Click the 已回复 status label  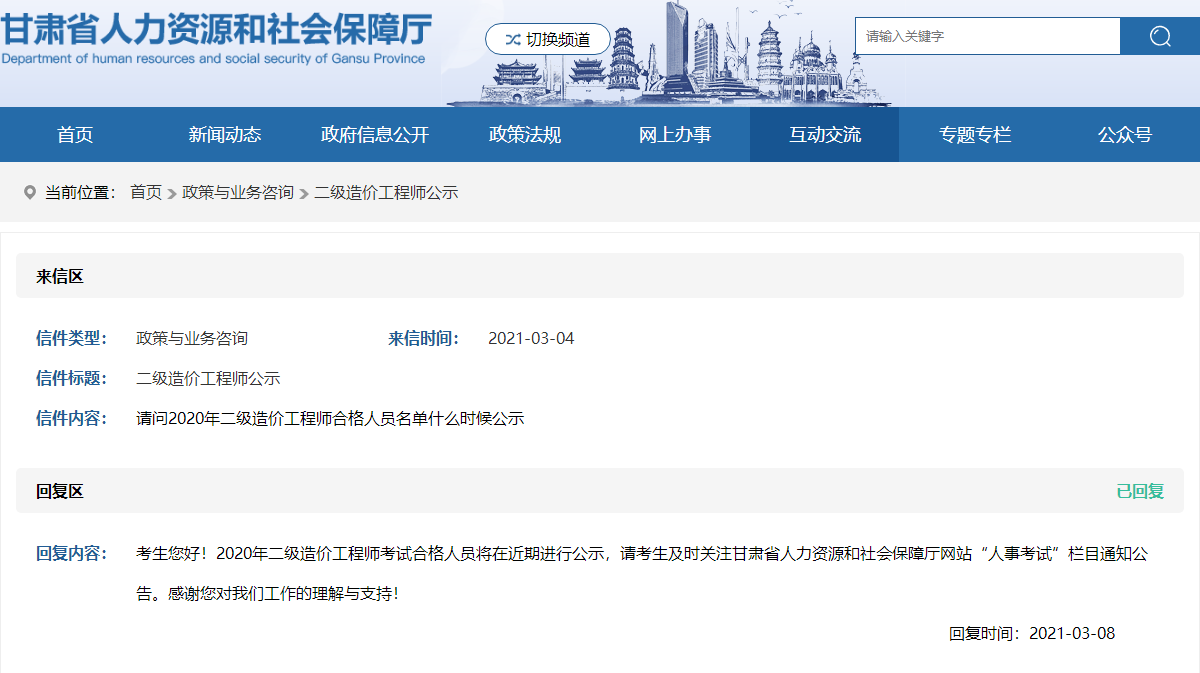point(1140,491)
